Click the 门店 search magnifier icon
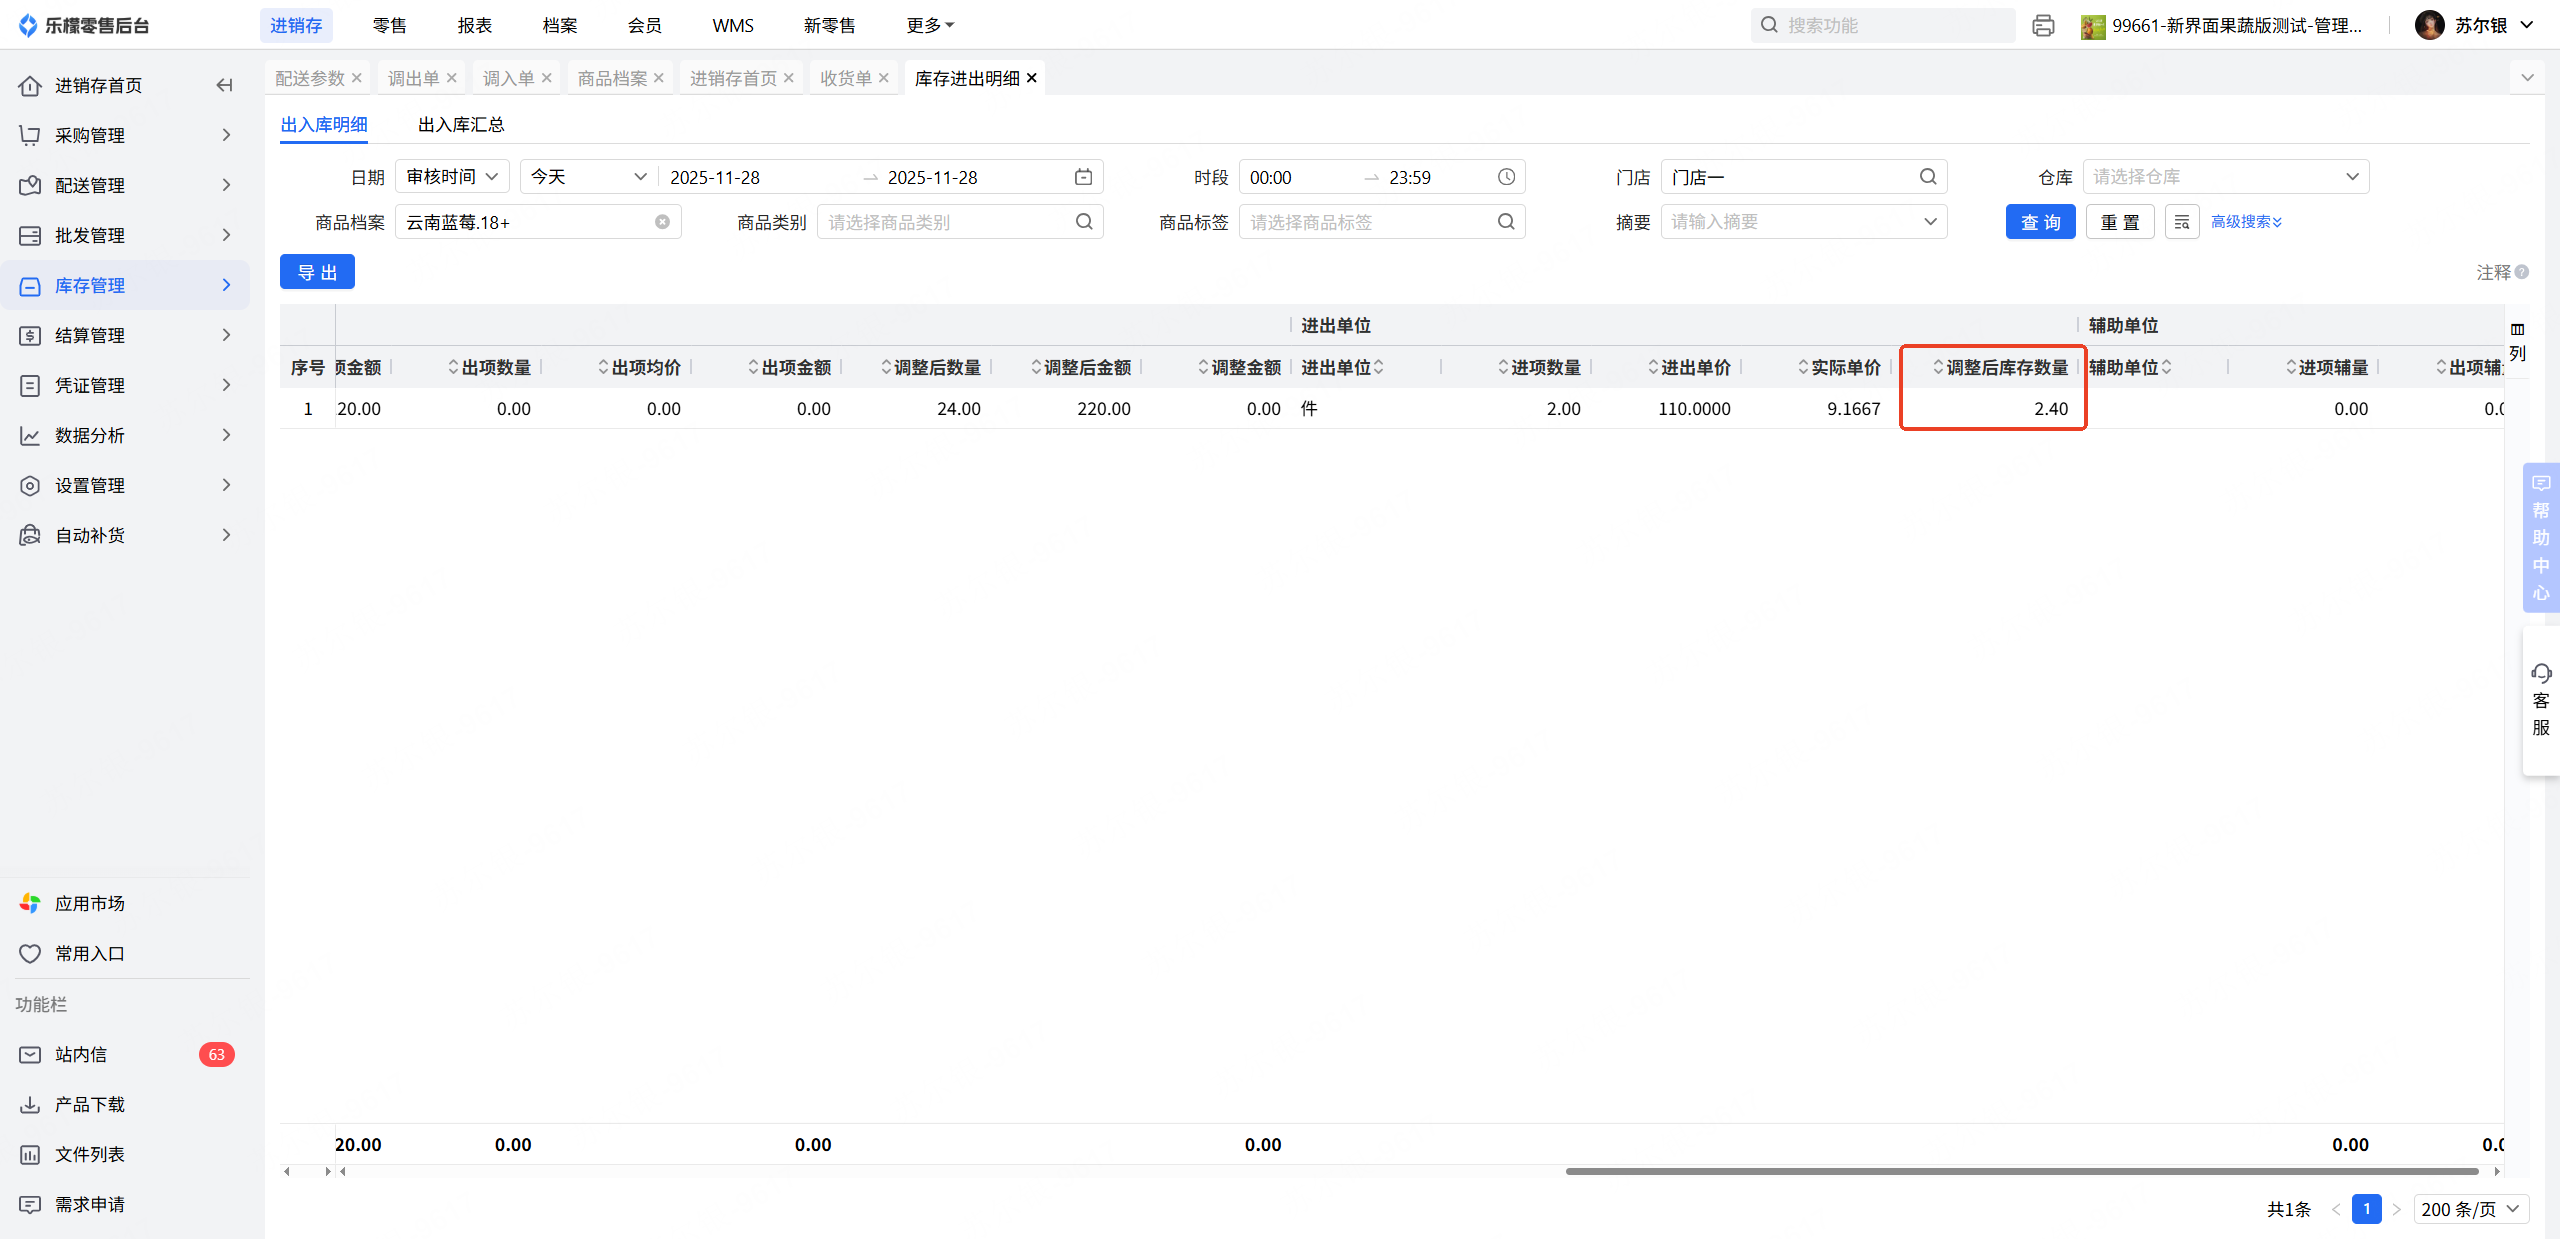Viewport: 2560px width, 1239px height. (1928, 177)
